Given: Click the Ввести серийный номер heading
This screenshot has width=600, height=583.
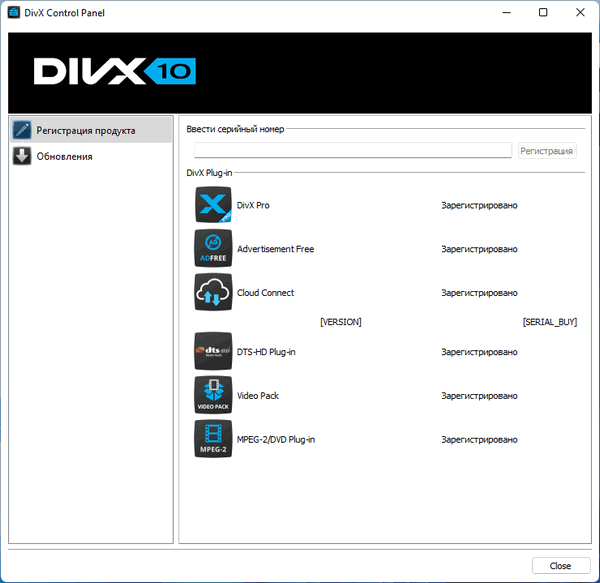Looking at the screenshot, I should click(x=235, y=129).
